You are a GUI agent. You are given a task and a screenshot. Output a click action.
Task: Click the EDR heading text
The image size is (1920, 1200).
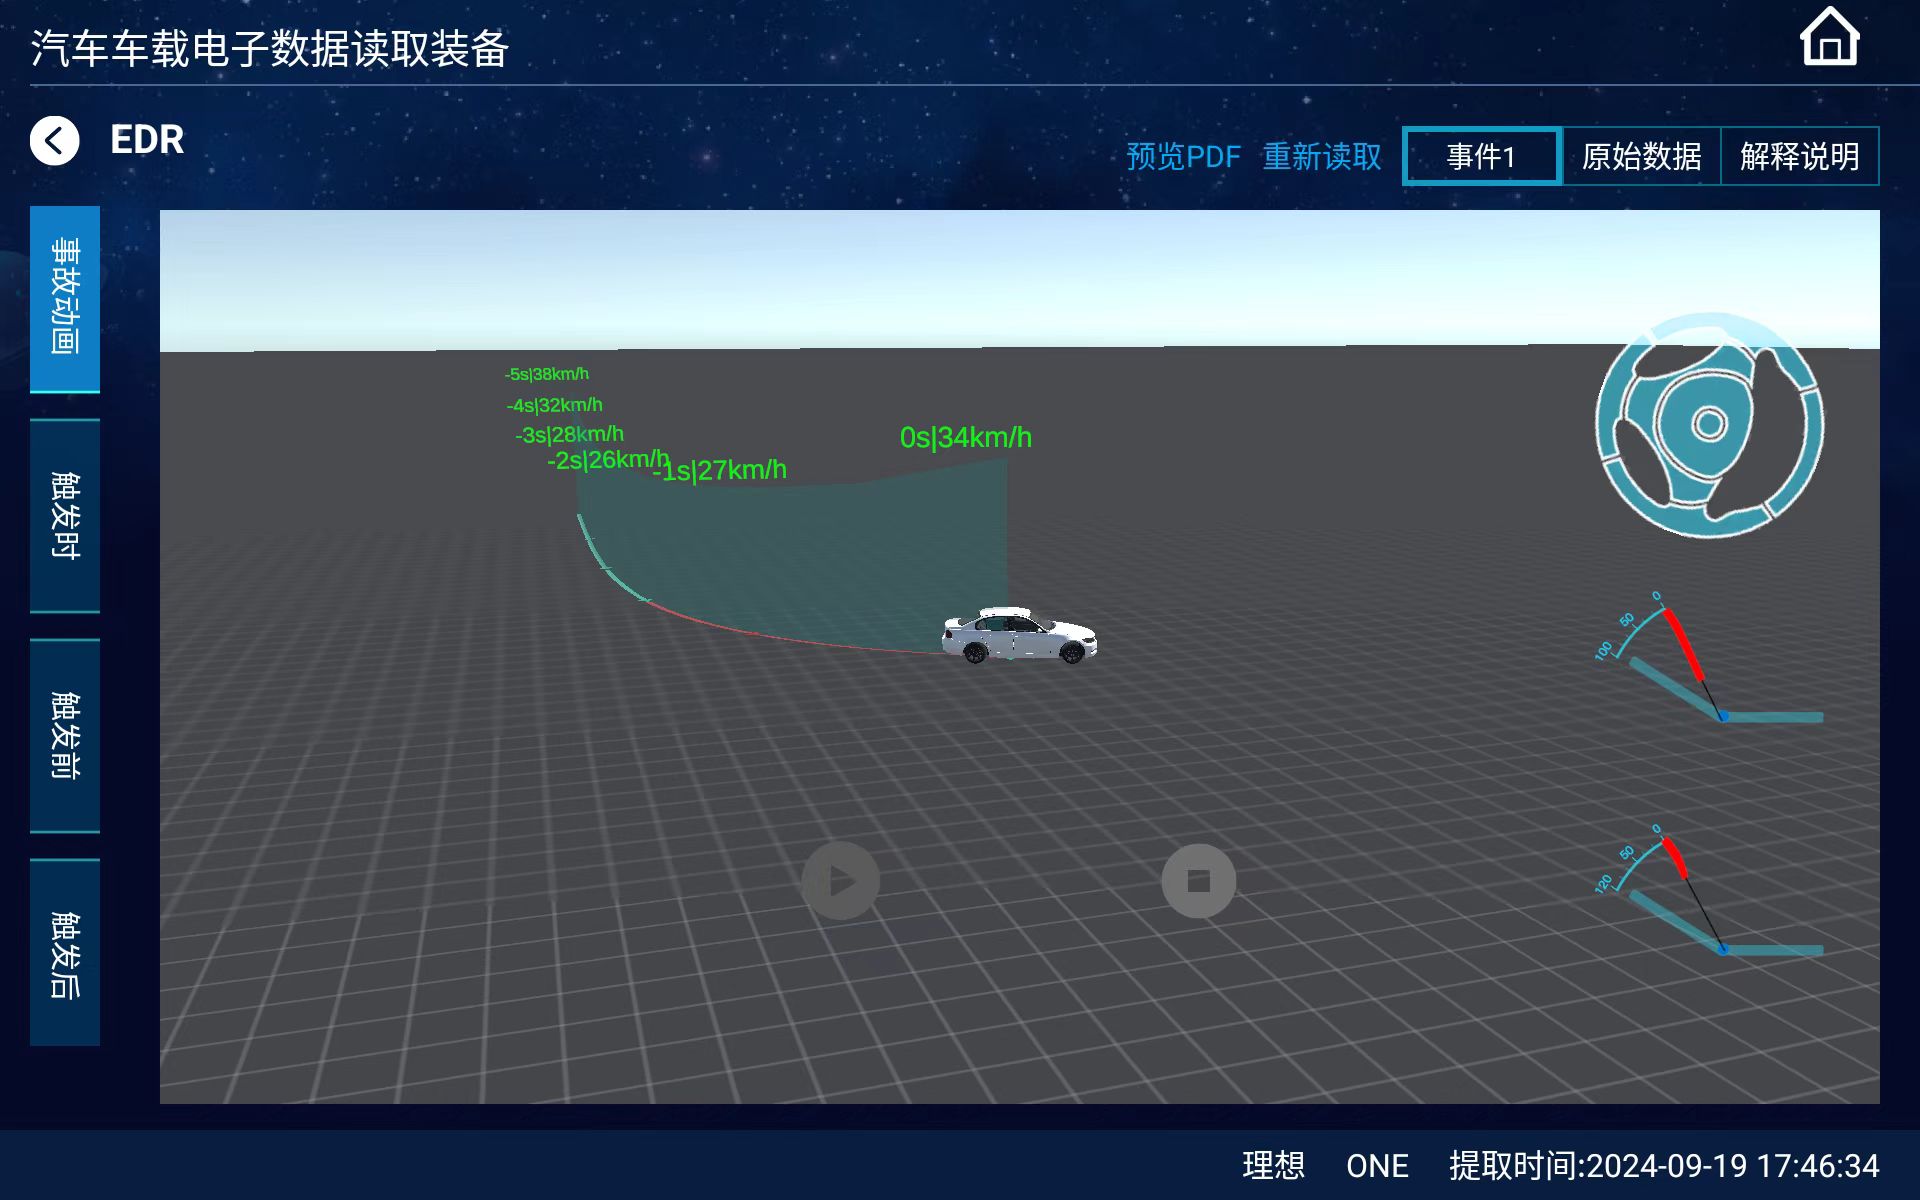(x=147, y=140)
